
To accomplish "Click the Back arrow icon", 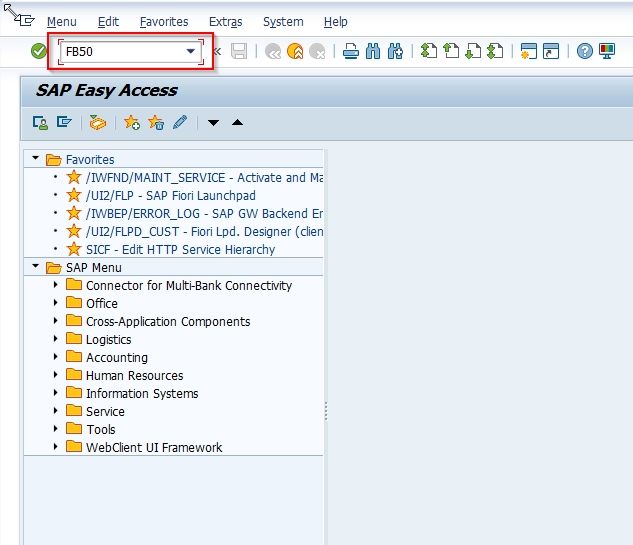I will 273,52.
